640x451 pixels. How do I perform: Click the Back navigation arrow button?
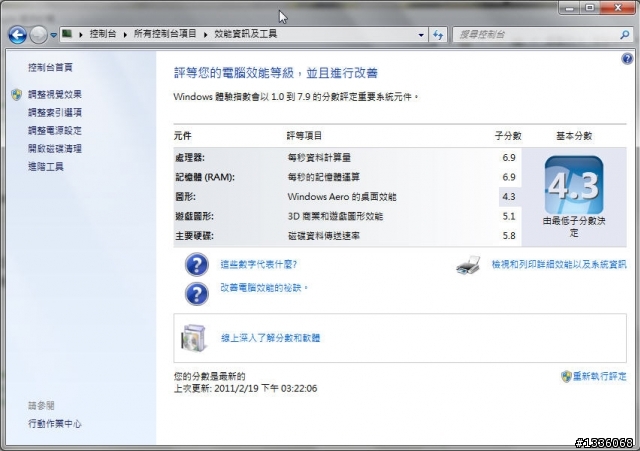(x=18, y=35)
